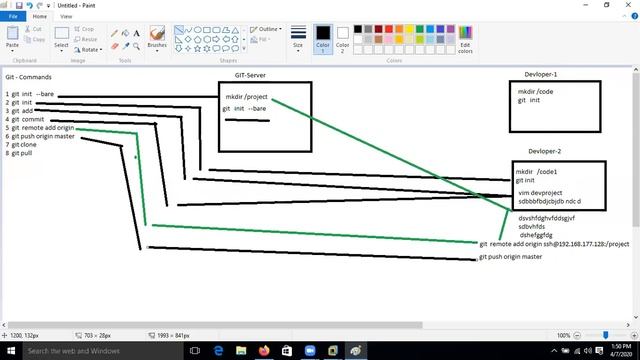Open Edit colors dialog

click(465, 39)
